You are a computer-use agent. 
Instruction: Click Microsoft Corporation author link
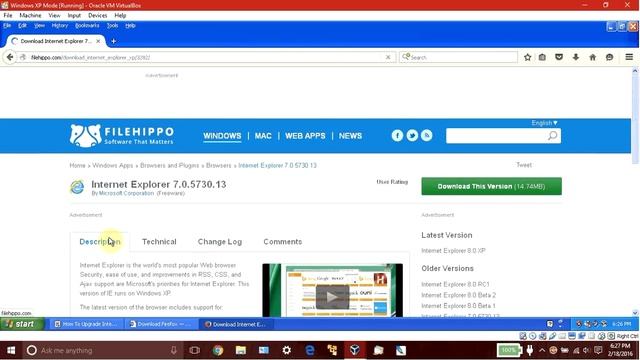click(126, 193)
